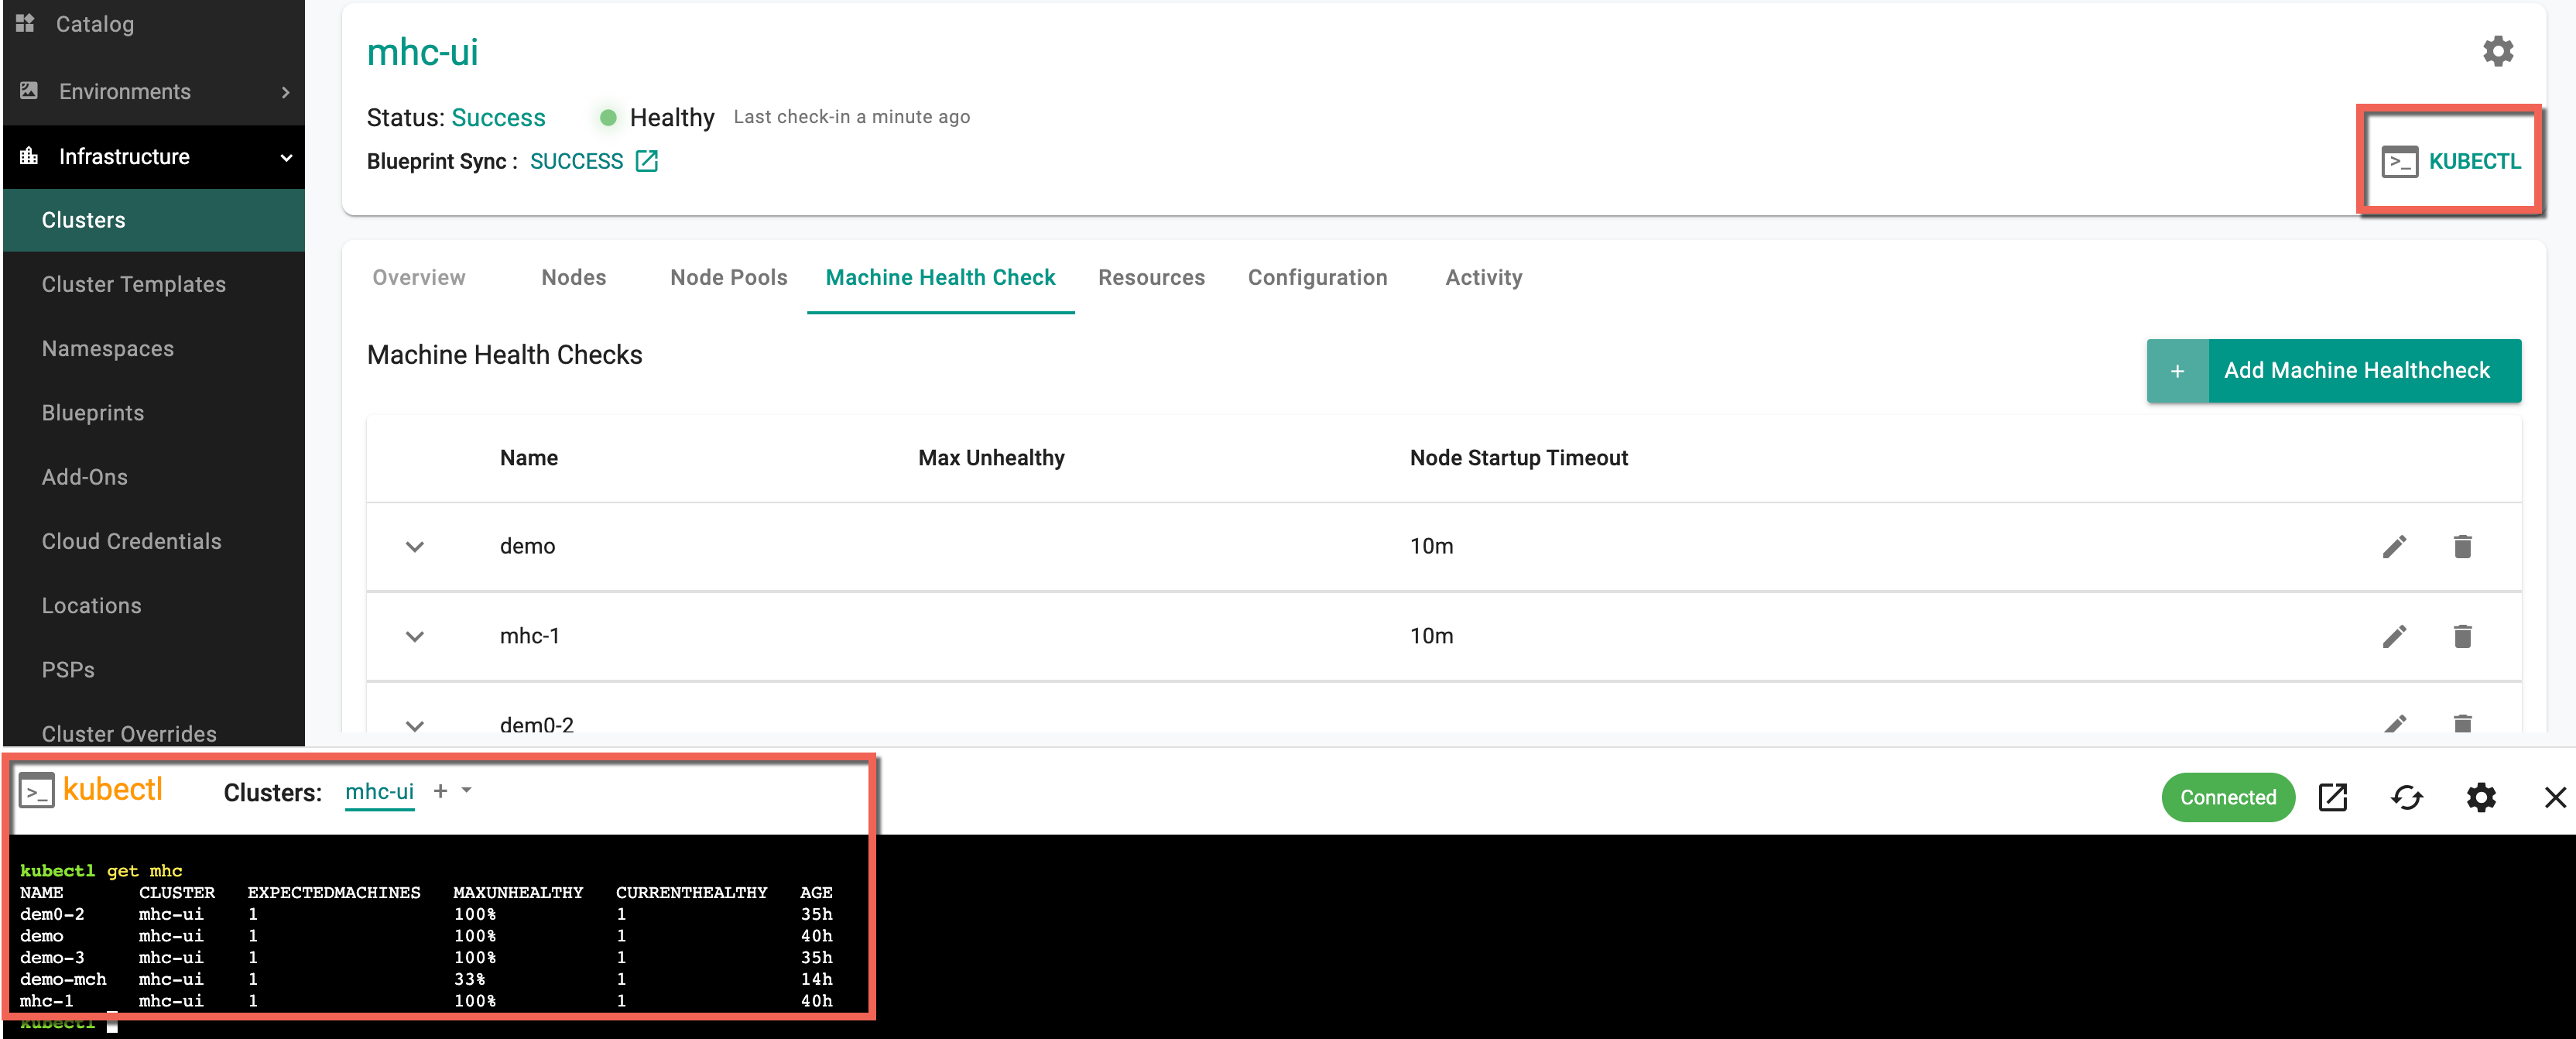Click the Catalog grid icon
Image resolution: width=2576 pixels, height=1039 pixels.
click(x=26, y=23)
